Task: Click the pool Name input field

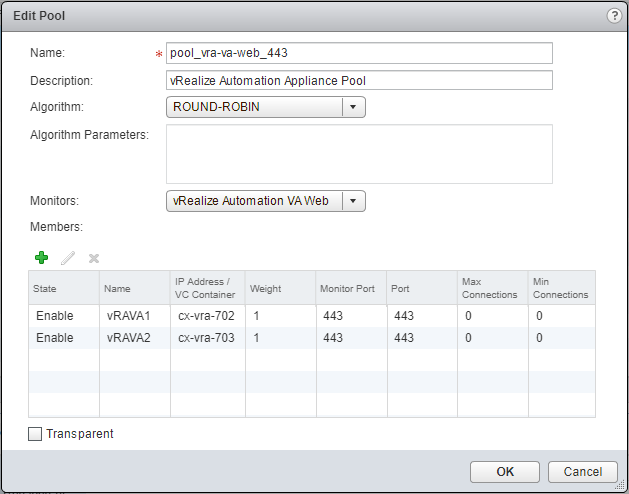Action: coord(359,53)
